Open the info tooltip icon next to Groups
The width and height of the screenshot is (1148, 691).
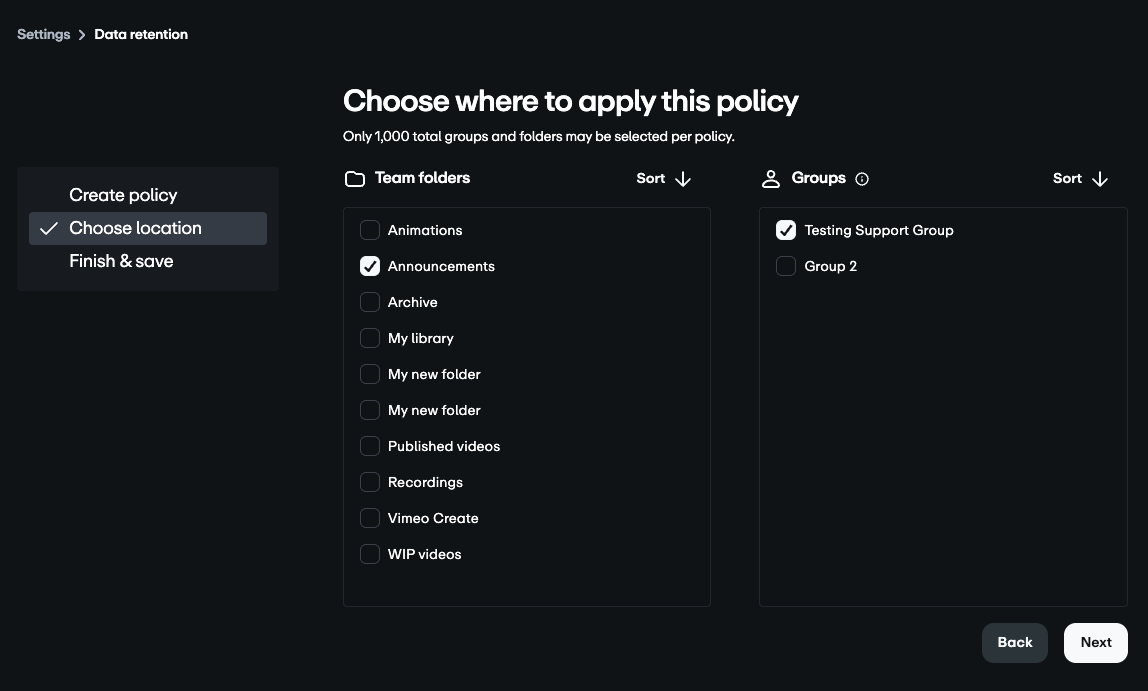(x=861, y=178)
